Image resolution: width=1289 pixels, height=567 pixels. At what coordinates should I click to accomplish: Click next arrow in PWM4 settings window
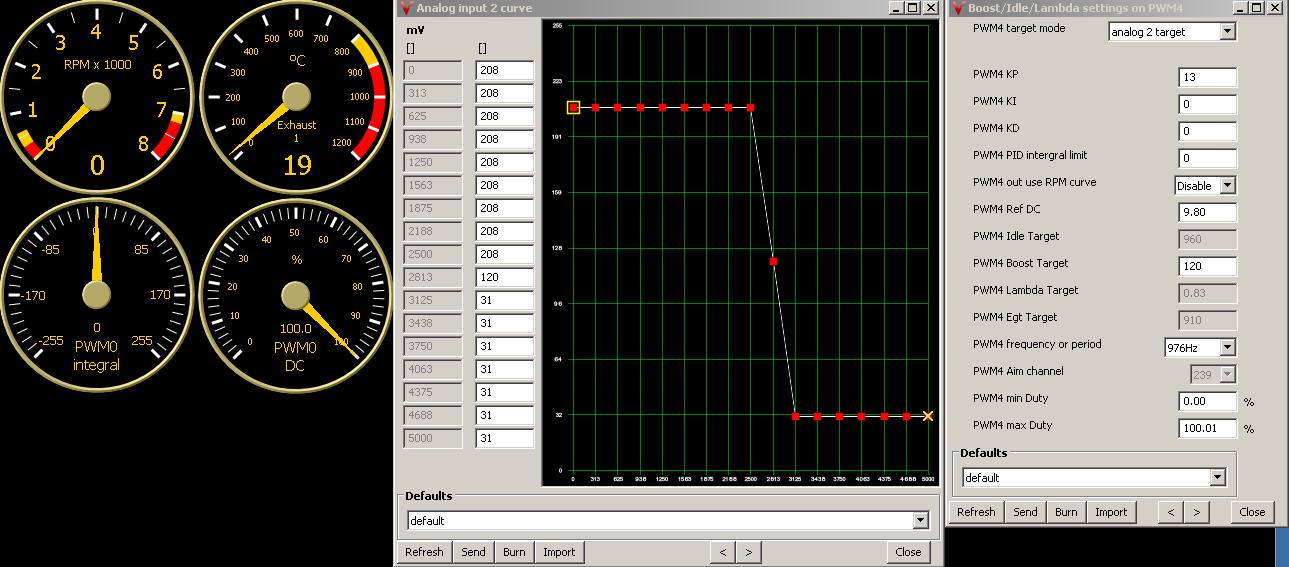[1196, 512]
